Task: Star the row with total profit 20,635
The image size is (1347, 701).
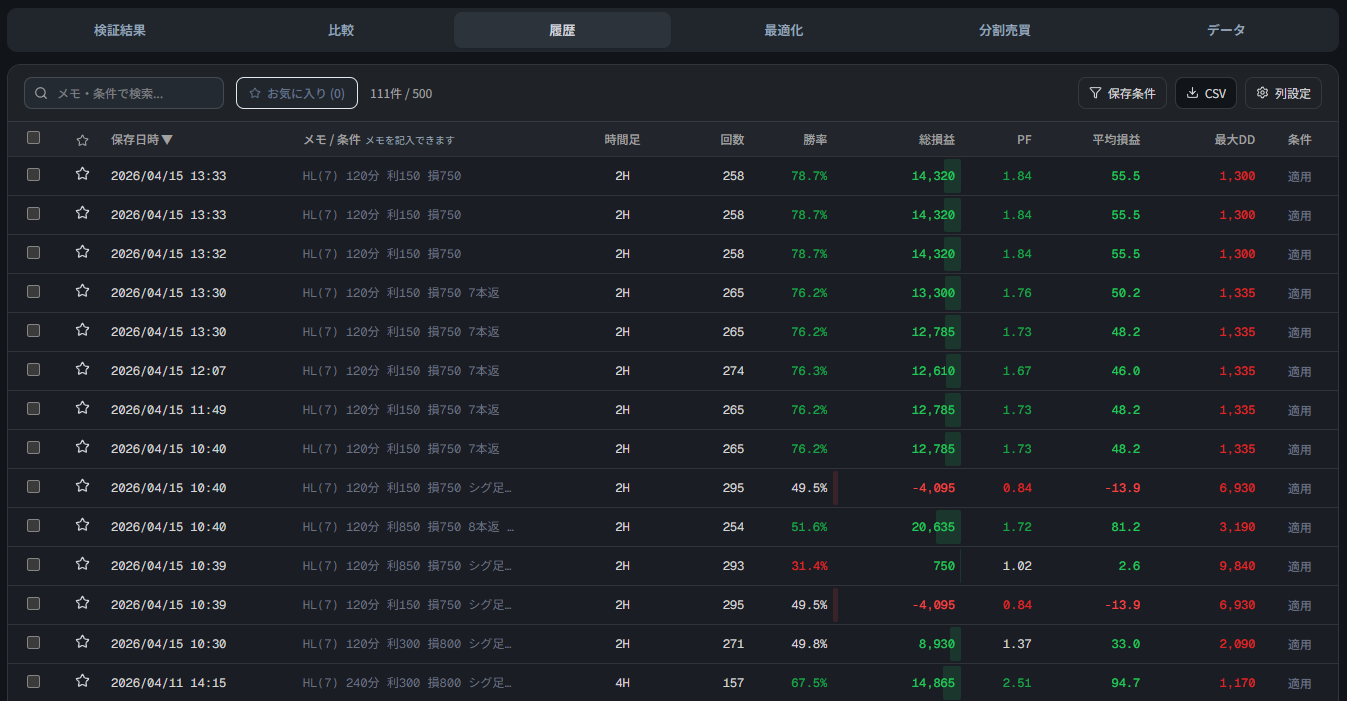Action: pyautogui.click(x=83, y=525)
